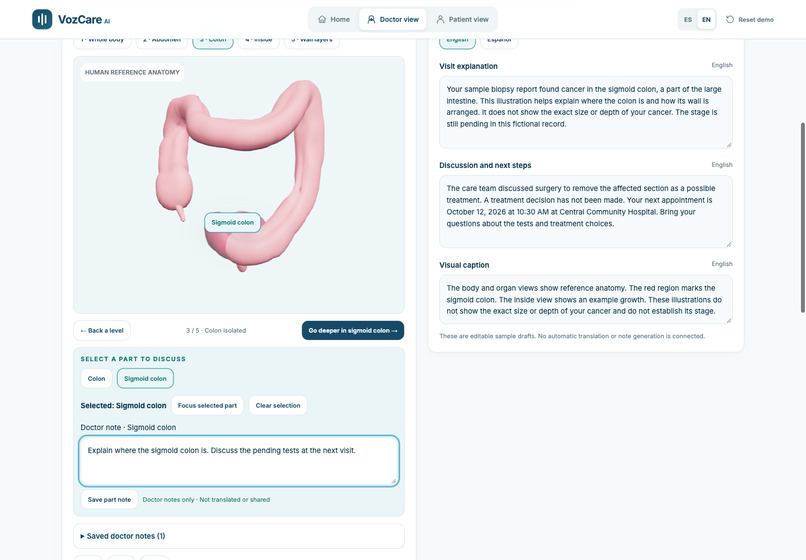The height and width of the screenshot is (560, 806).
Task: Click the house icon in Home tab
Action: click(322, 20)
